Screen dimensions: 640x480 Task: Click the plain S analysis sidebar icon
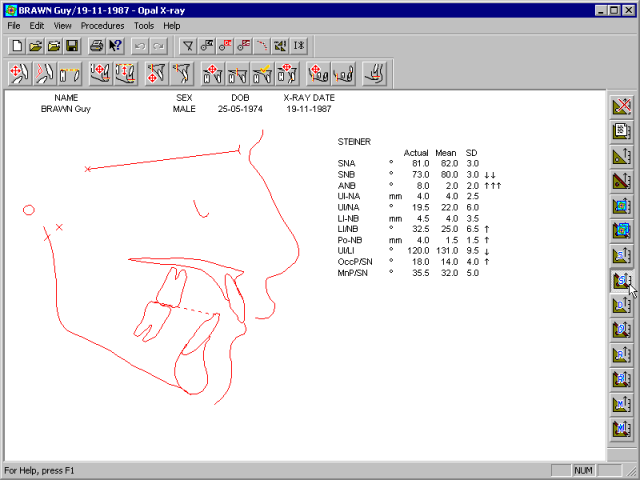point(621,256)
